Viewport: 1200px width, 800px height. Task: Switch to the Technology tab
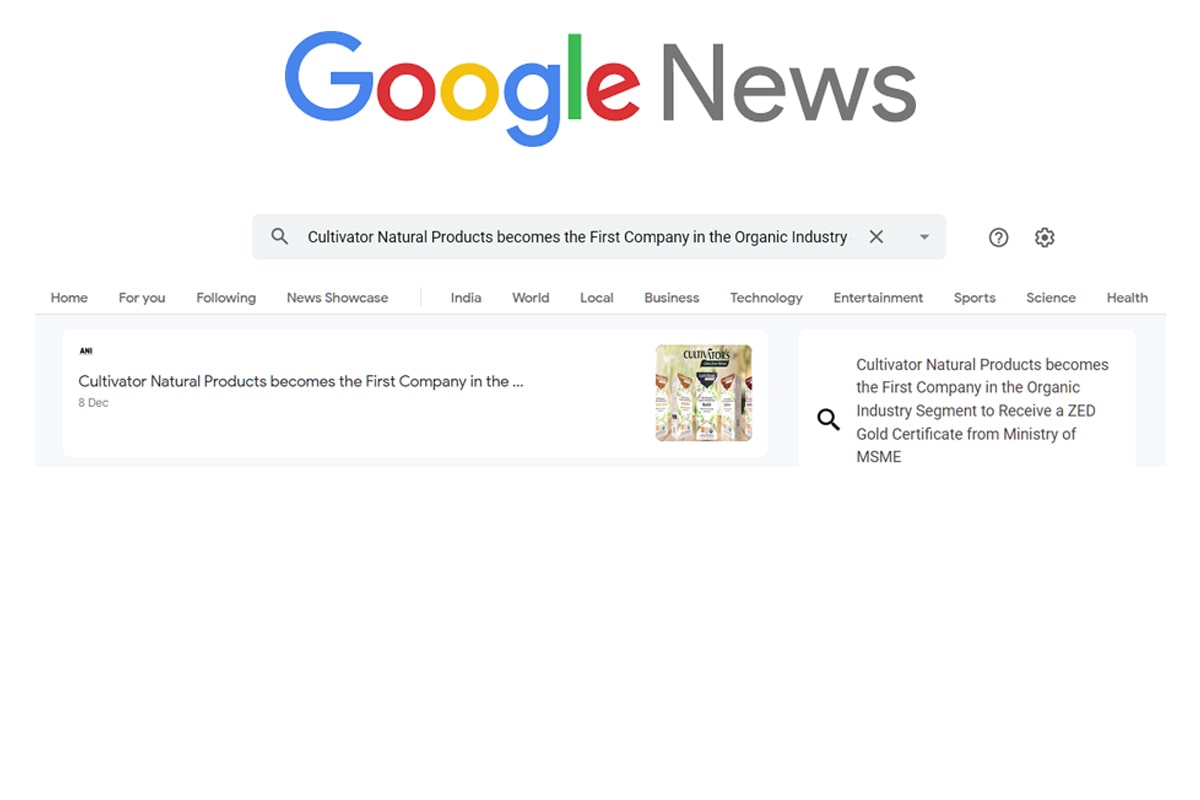766,297
